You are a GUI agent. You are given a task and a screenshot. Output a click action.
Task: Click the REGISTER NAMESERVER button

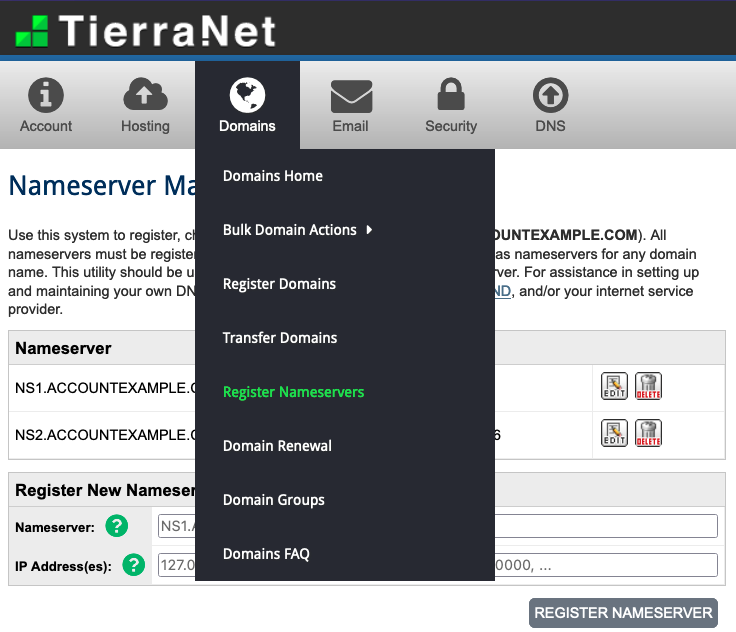(623, 613)
